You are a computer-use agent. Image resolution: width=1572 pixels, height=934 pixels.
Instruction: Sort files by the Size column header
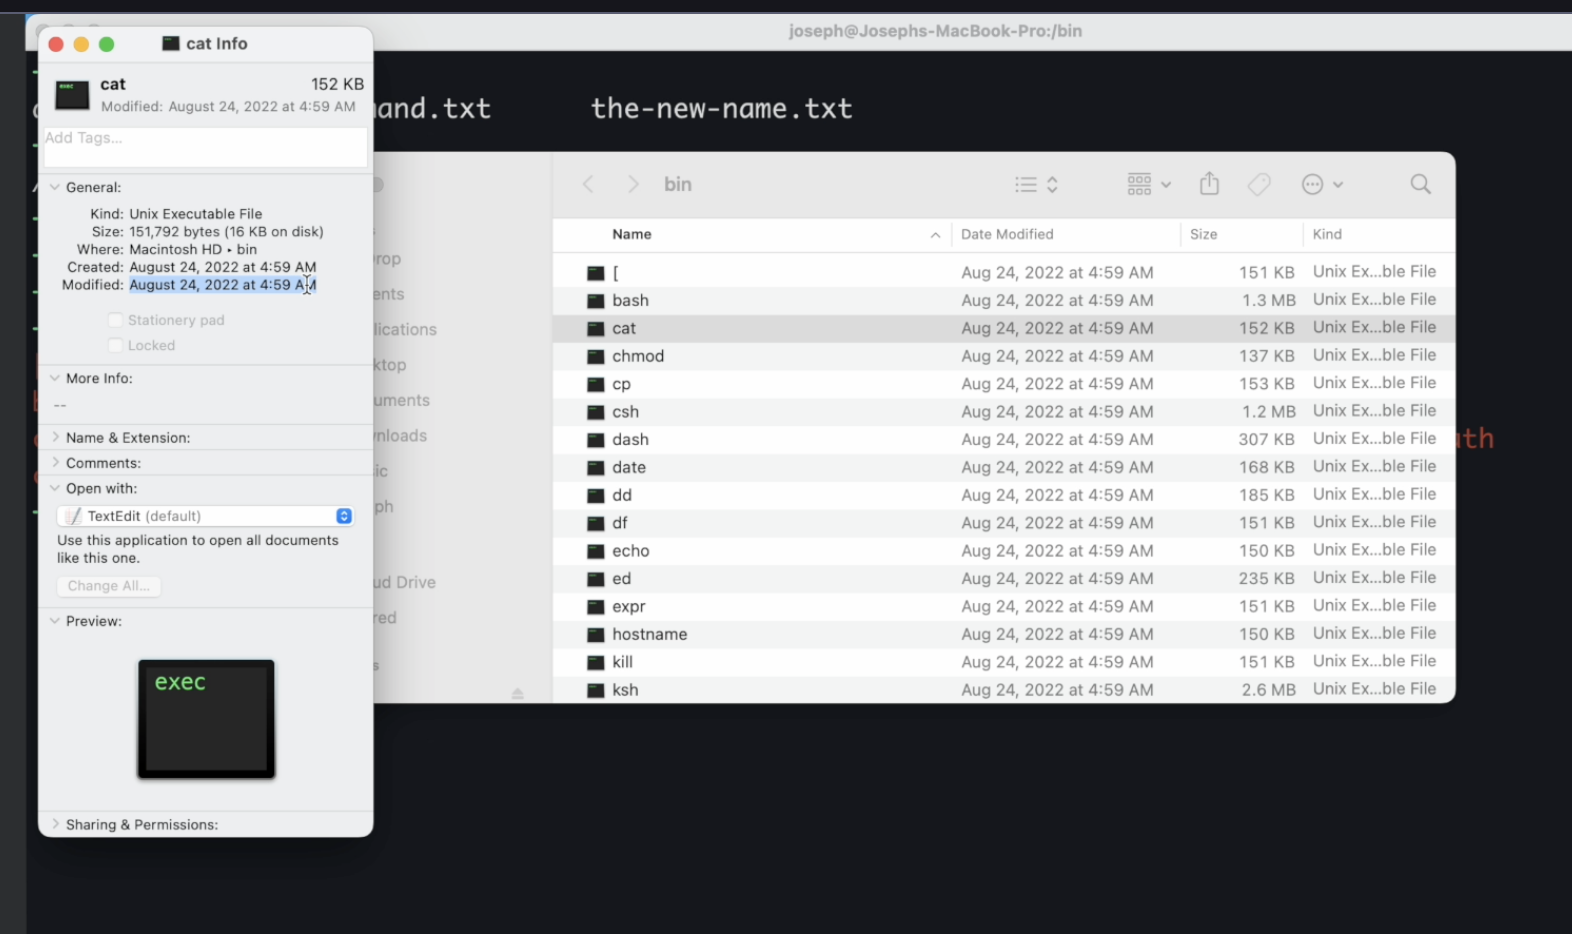pos(1203,234)
